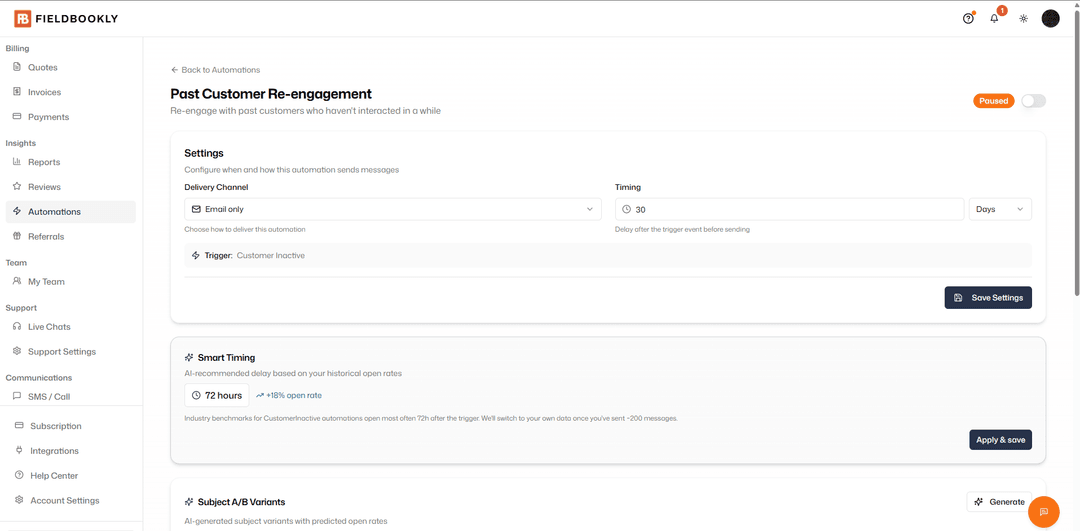Click the page vertical scrollbar

tap(1076, 152)
